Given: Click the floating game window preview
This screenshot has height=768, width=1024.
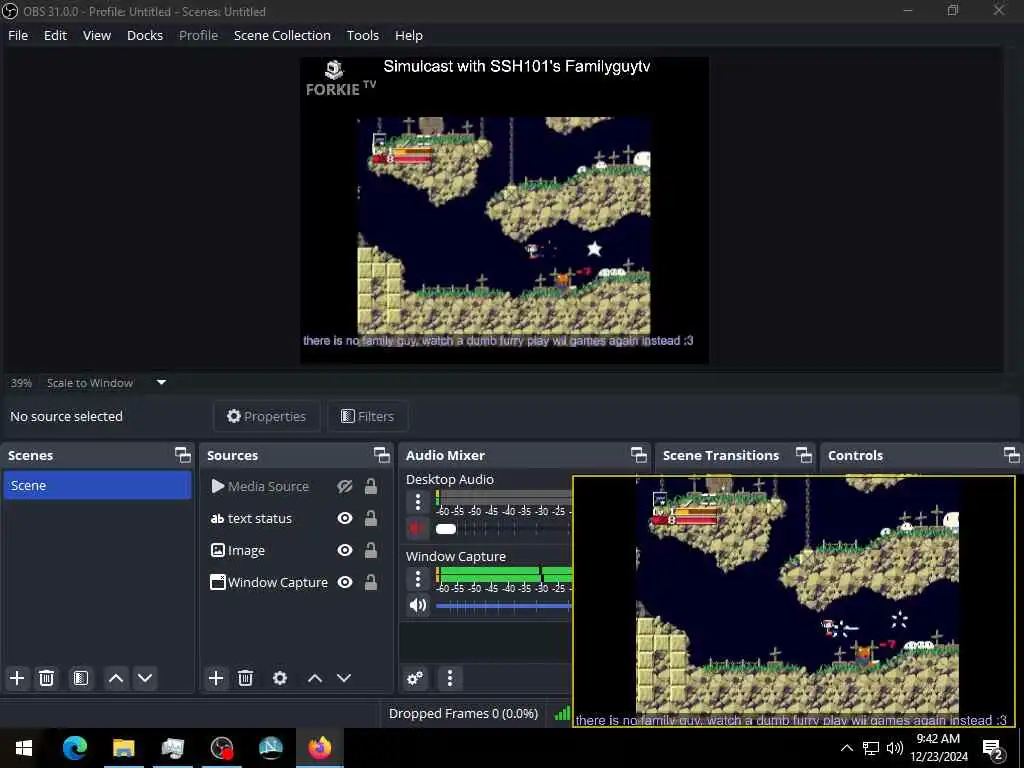Looking at the screenshot, I should [x=794, y=601].
